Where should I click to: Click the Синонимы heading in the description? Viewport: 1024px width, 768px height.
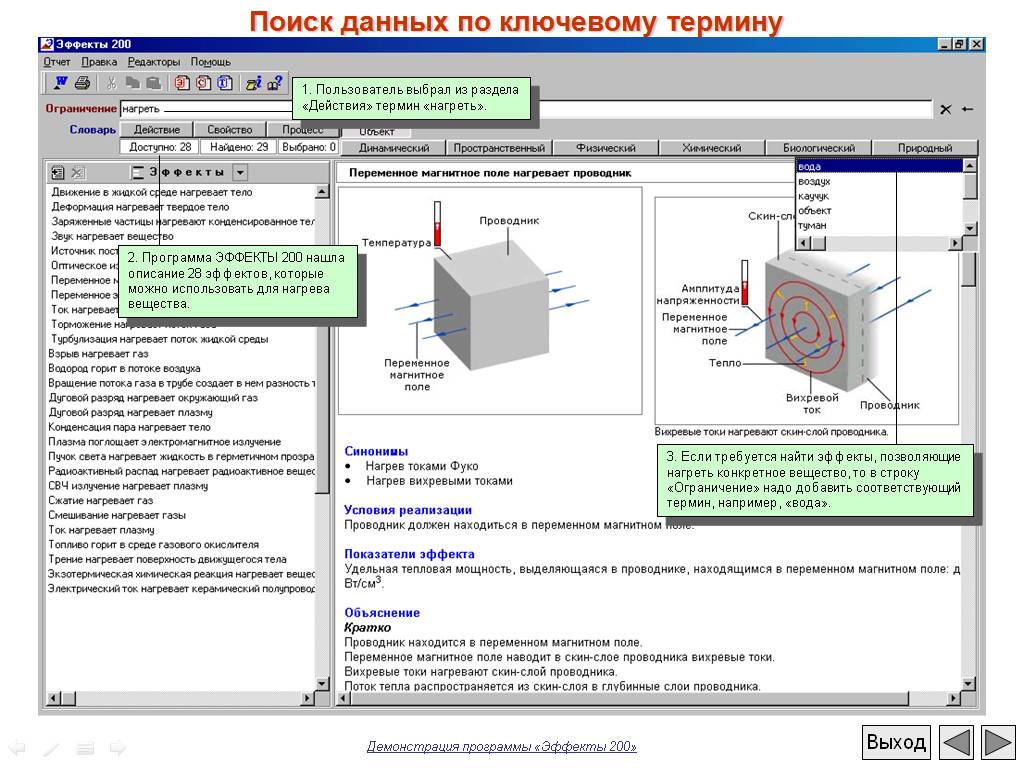(x=376, y=451)
